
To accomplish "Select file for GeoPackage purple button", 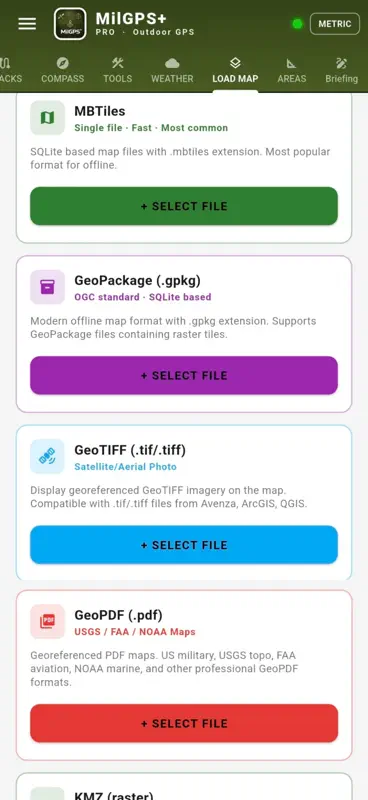I will point(184,376).
